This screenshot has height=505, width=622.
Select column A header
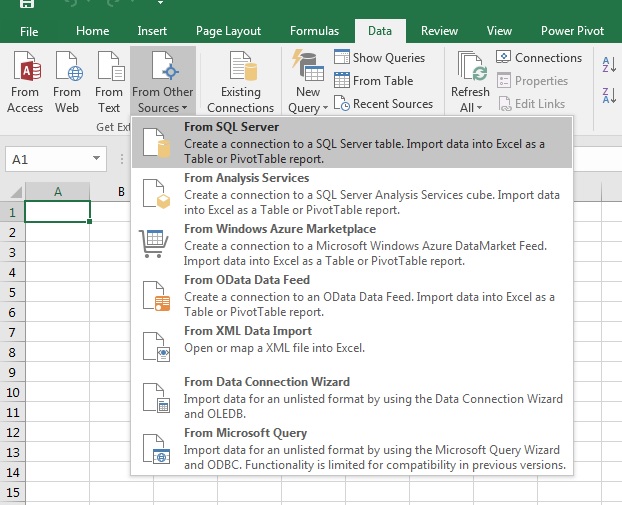tap(58, 192)
